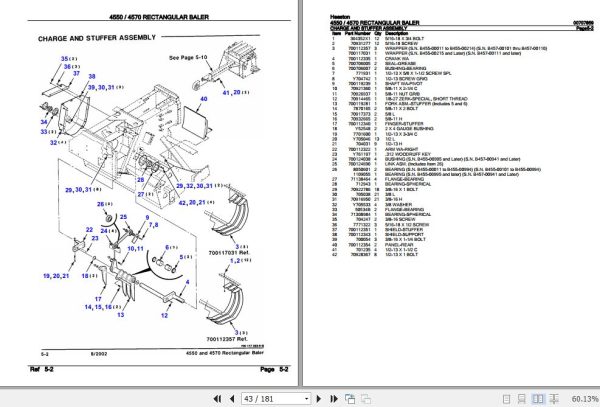Image resolution: width=600 pixels, height=407 pixels.
Task: Open the page number dropdown arrow
Action: coord(306,399)
